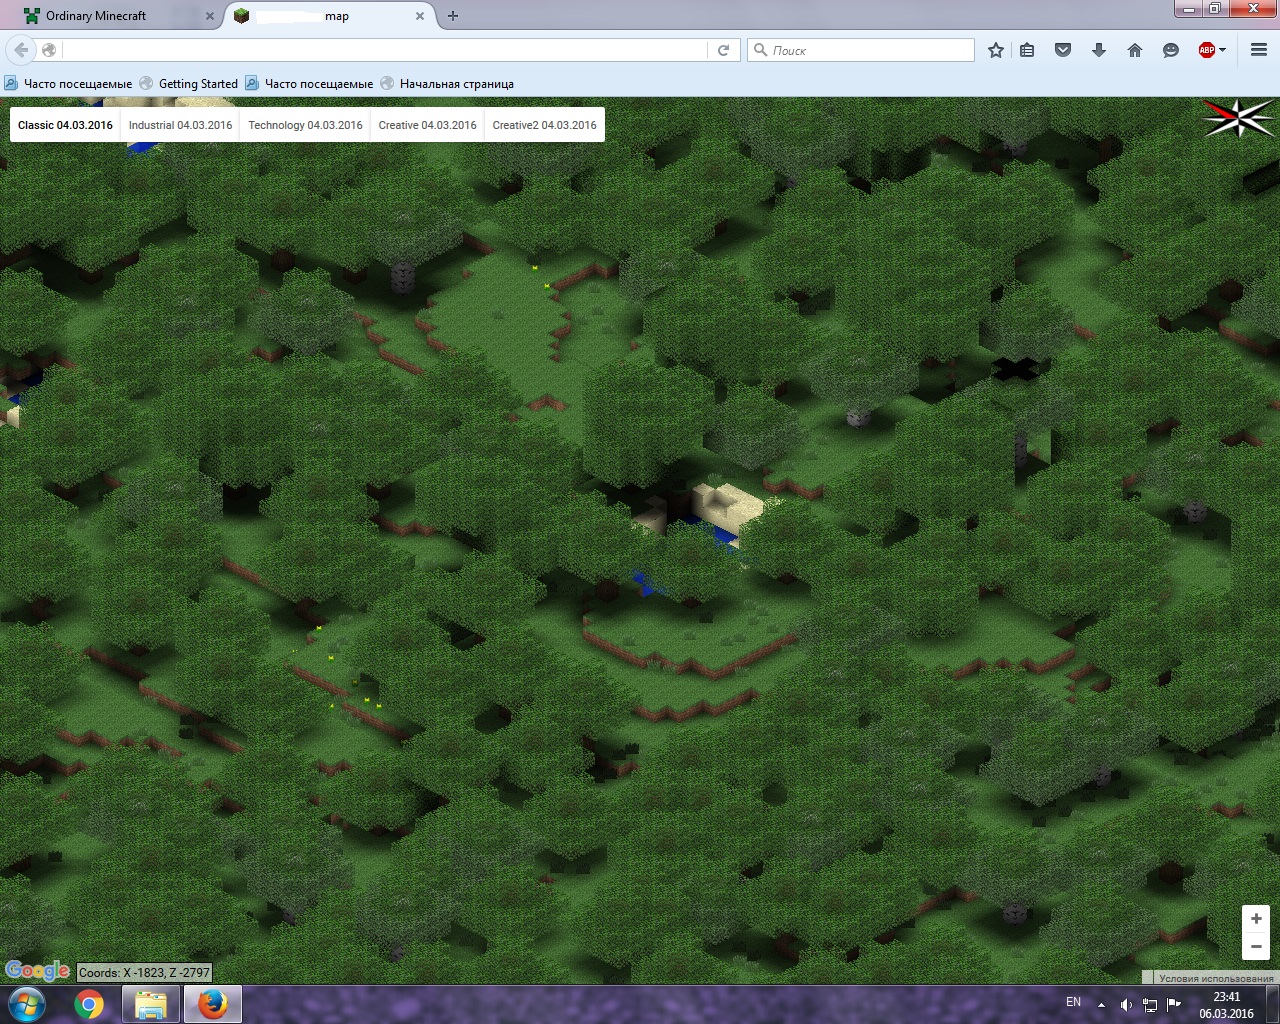Screen dimensions: 1280x1024
Task: Change the EN input language
Action: coord(1073,1002)
